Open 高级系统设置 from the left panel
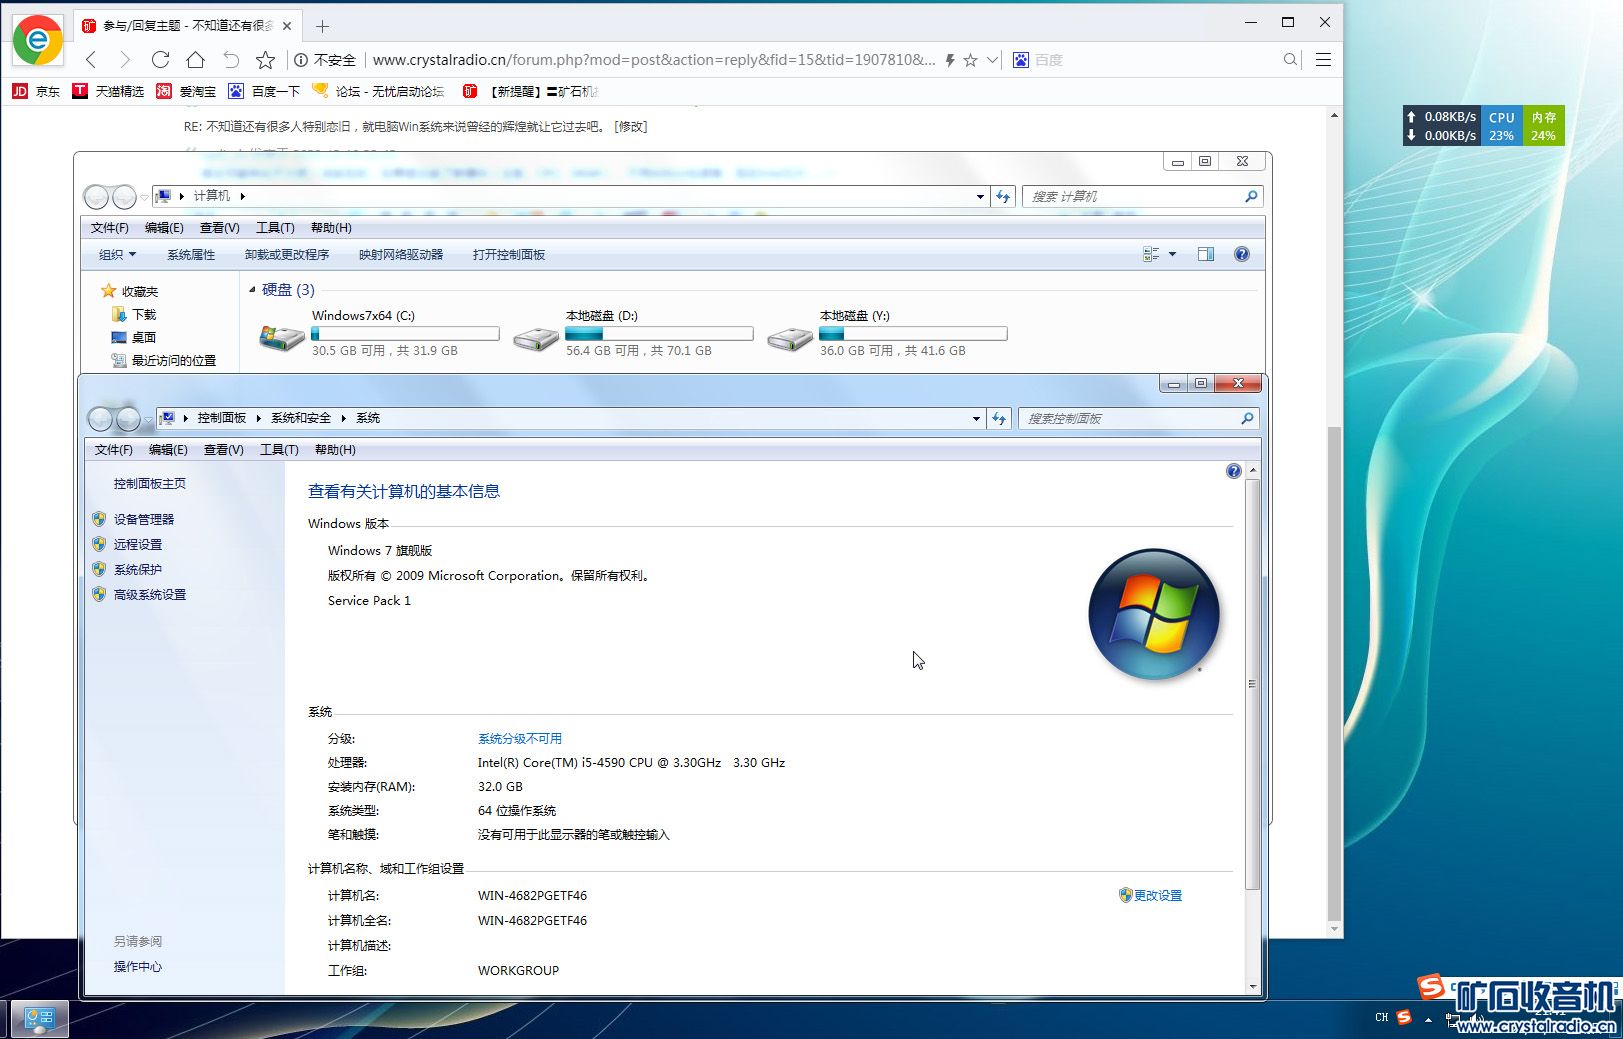The height and width of the screenshot is (1039, 1623). tap(150, 595)
